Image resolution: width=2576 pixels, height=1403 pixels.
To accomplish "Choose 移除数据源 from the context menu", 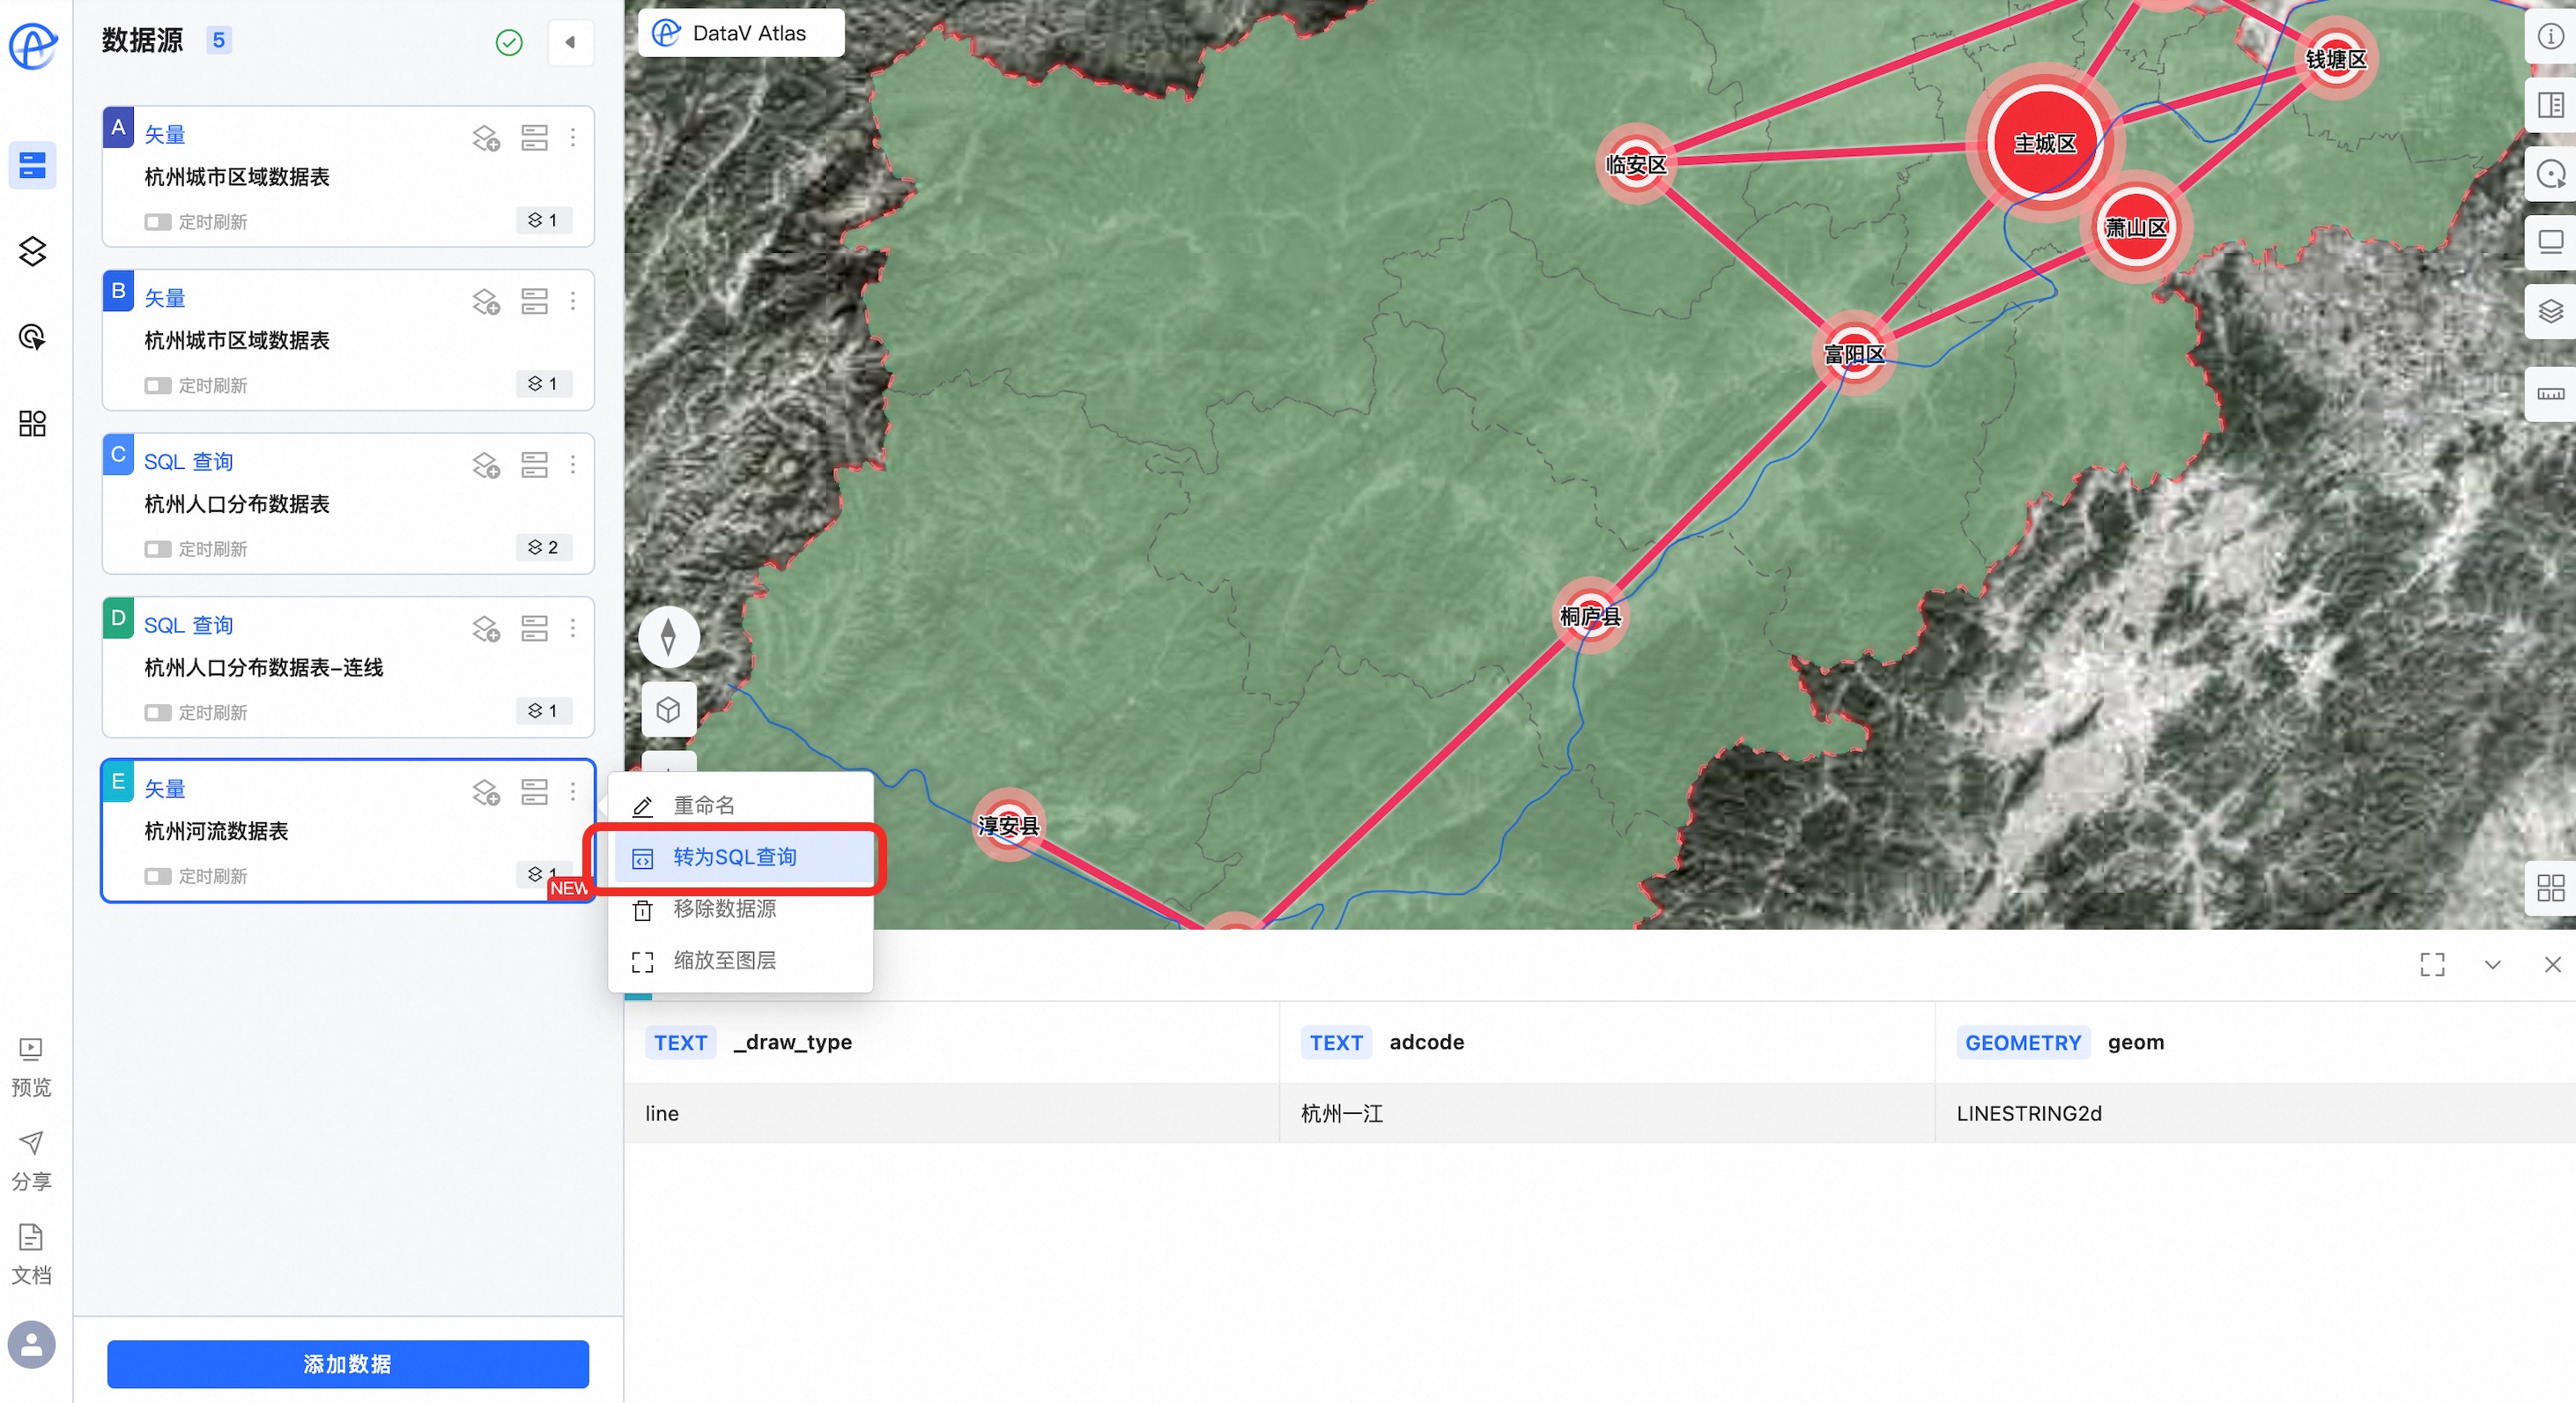I will 724,909.
